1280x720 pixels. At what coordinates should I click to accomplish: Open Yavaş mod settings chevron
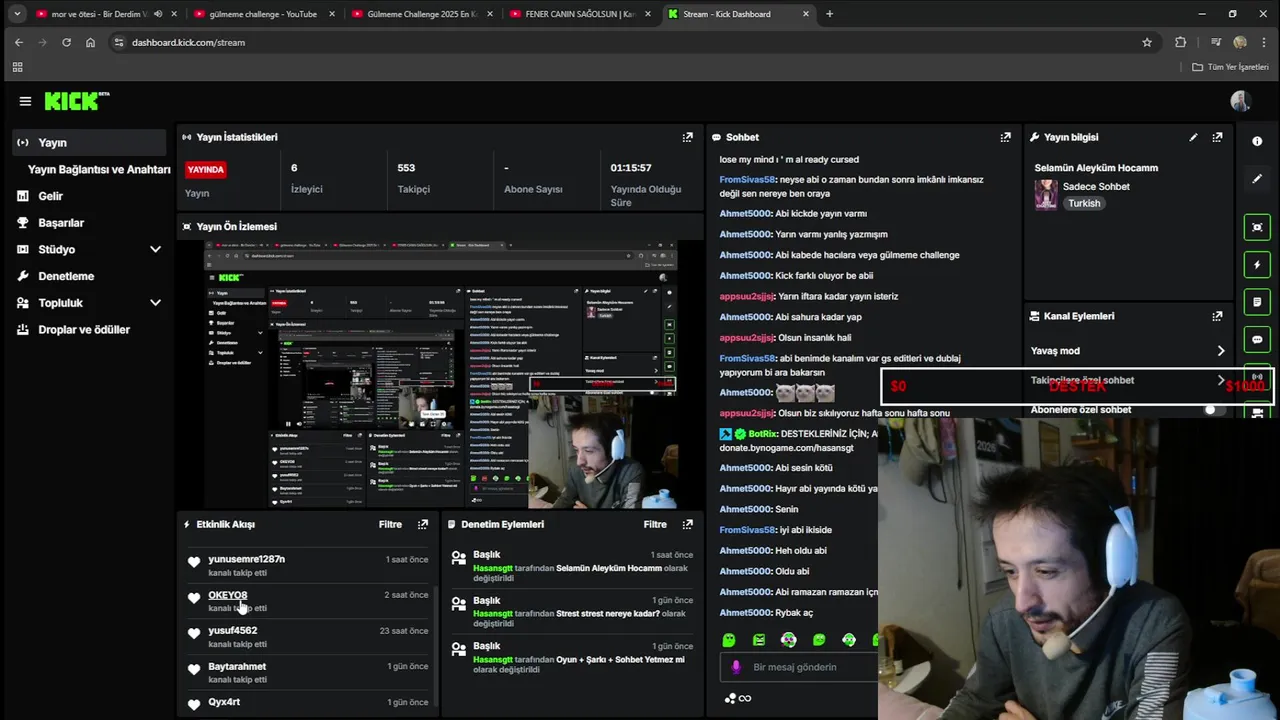(1220, 351)
